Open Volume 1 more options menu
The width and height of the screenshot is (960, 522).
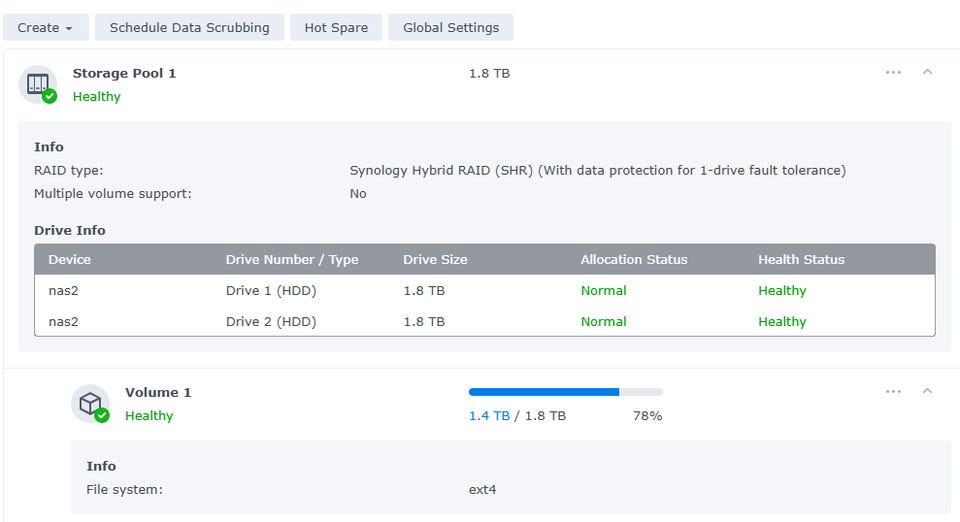coord(893,391)
